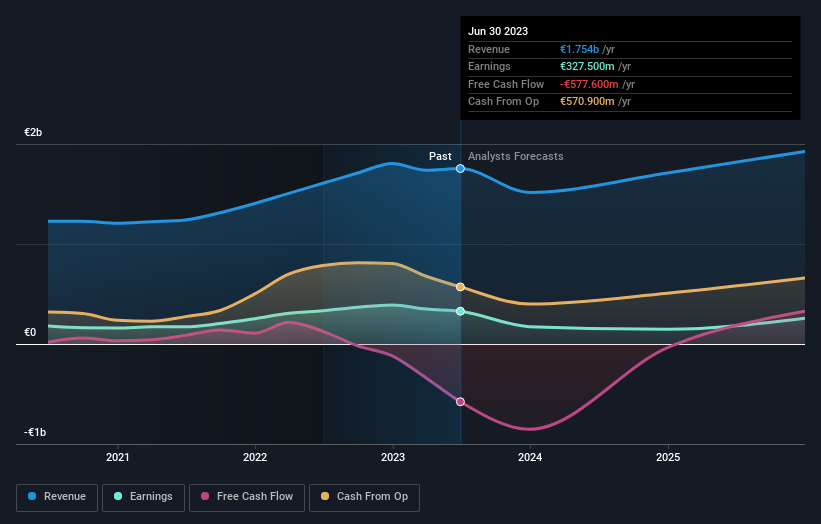Viewport: 821px width, 524px height.
Task: Click the Analysts Forecasts label
Action: (x=516, y=157)
